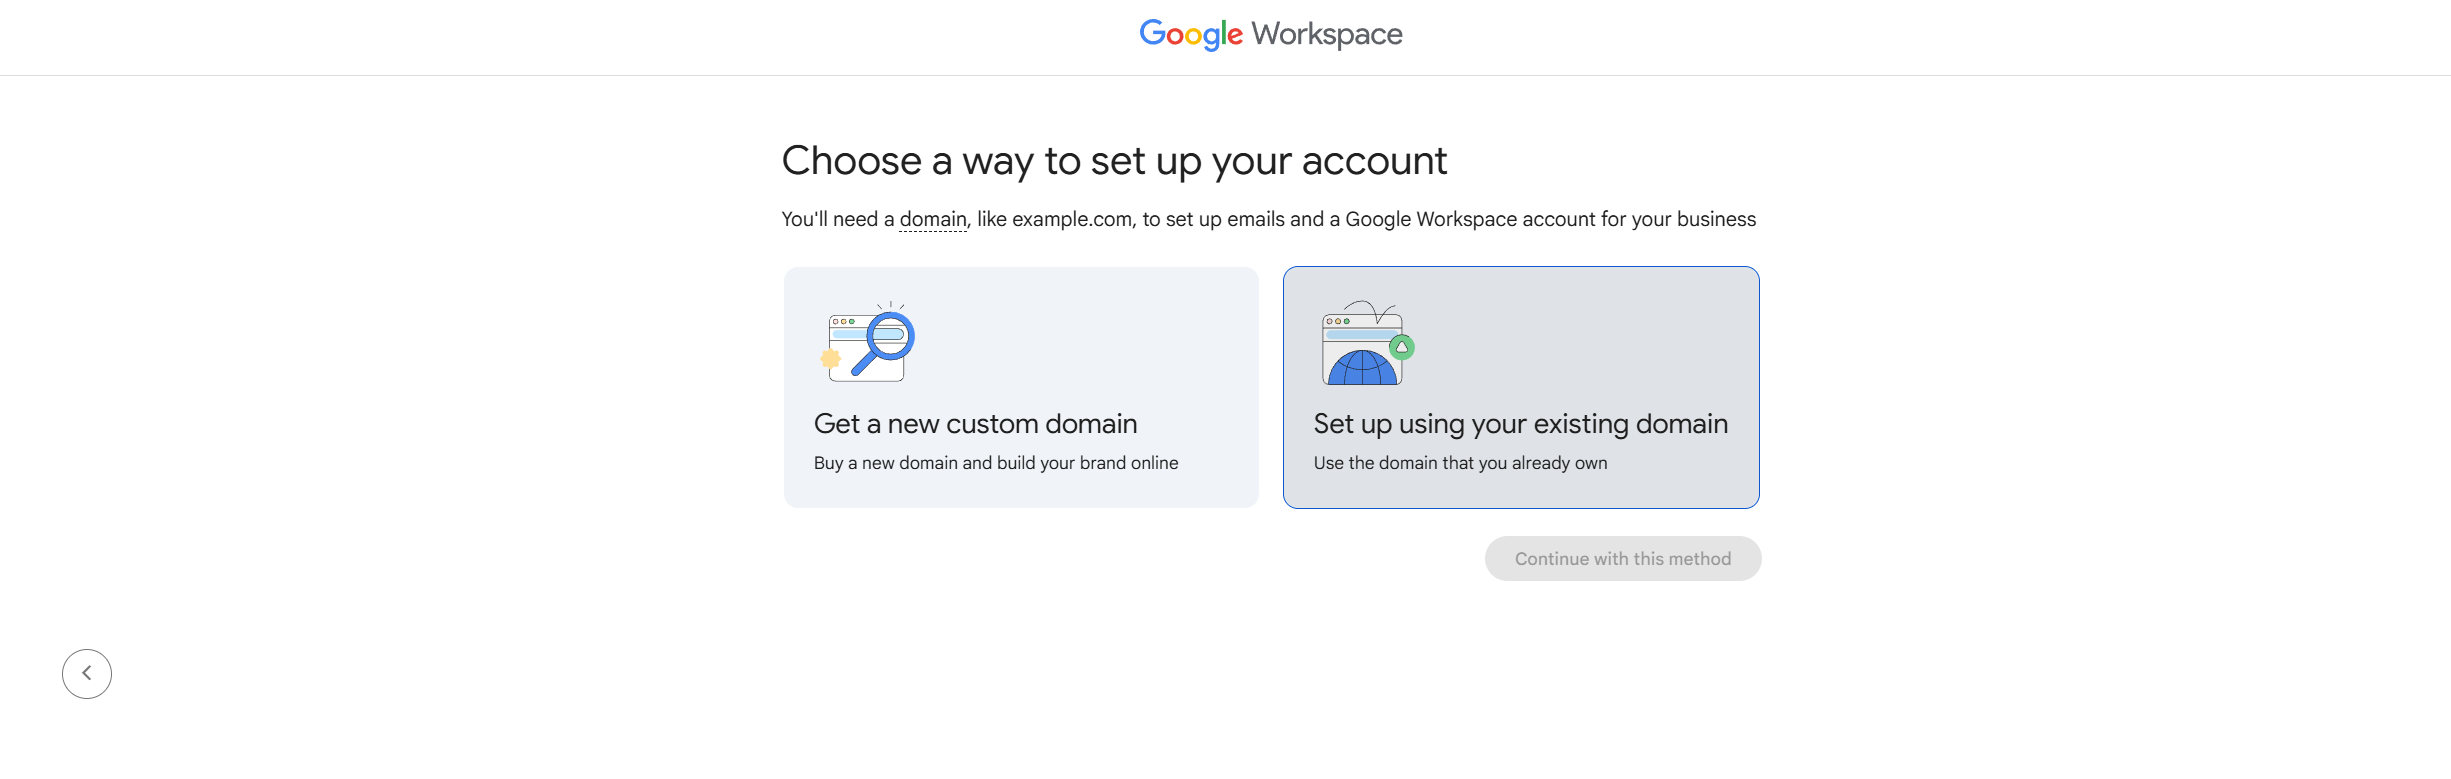The width and height of the screenshot is (2451, 779).
Task: Click the Google Workspace logo
Action: click(x=1271, y=35)
